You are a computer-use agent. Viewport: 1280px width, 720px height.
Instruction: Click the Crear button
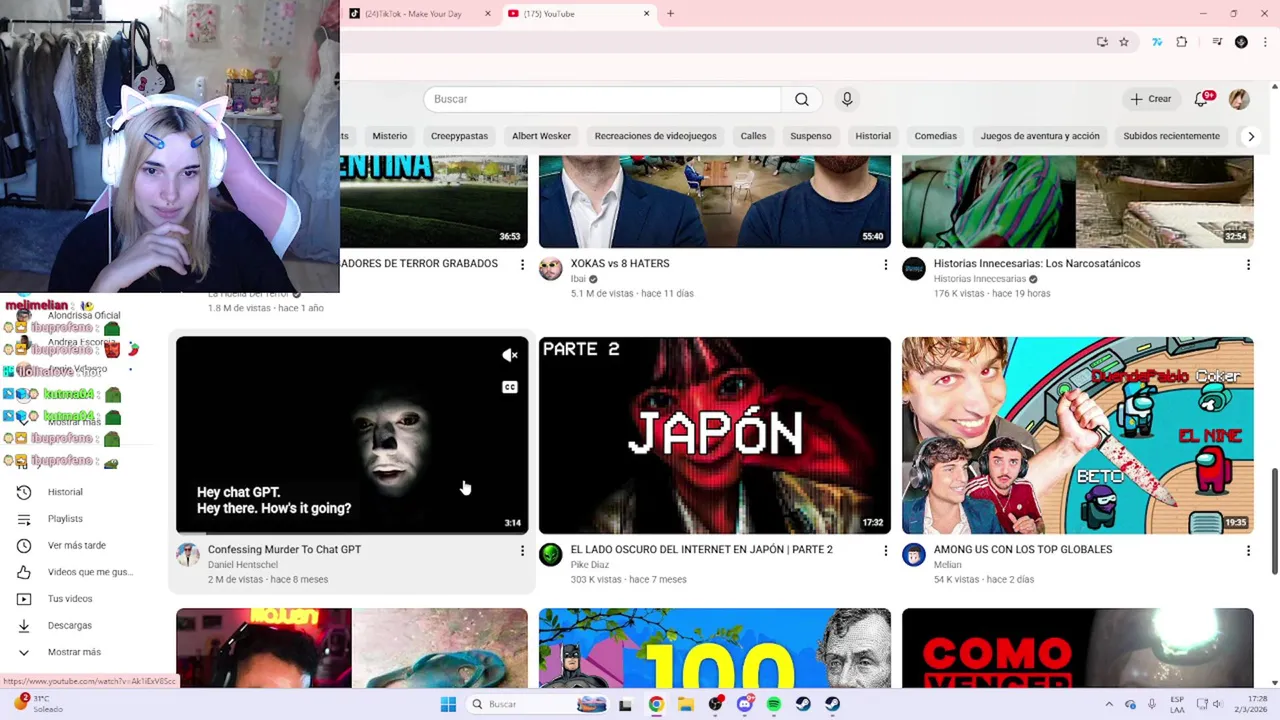click(x=1150, y=99)
